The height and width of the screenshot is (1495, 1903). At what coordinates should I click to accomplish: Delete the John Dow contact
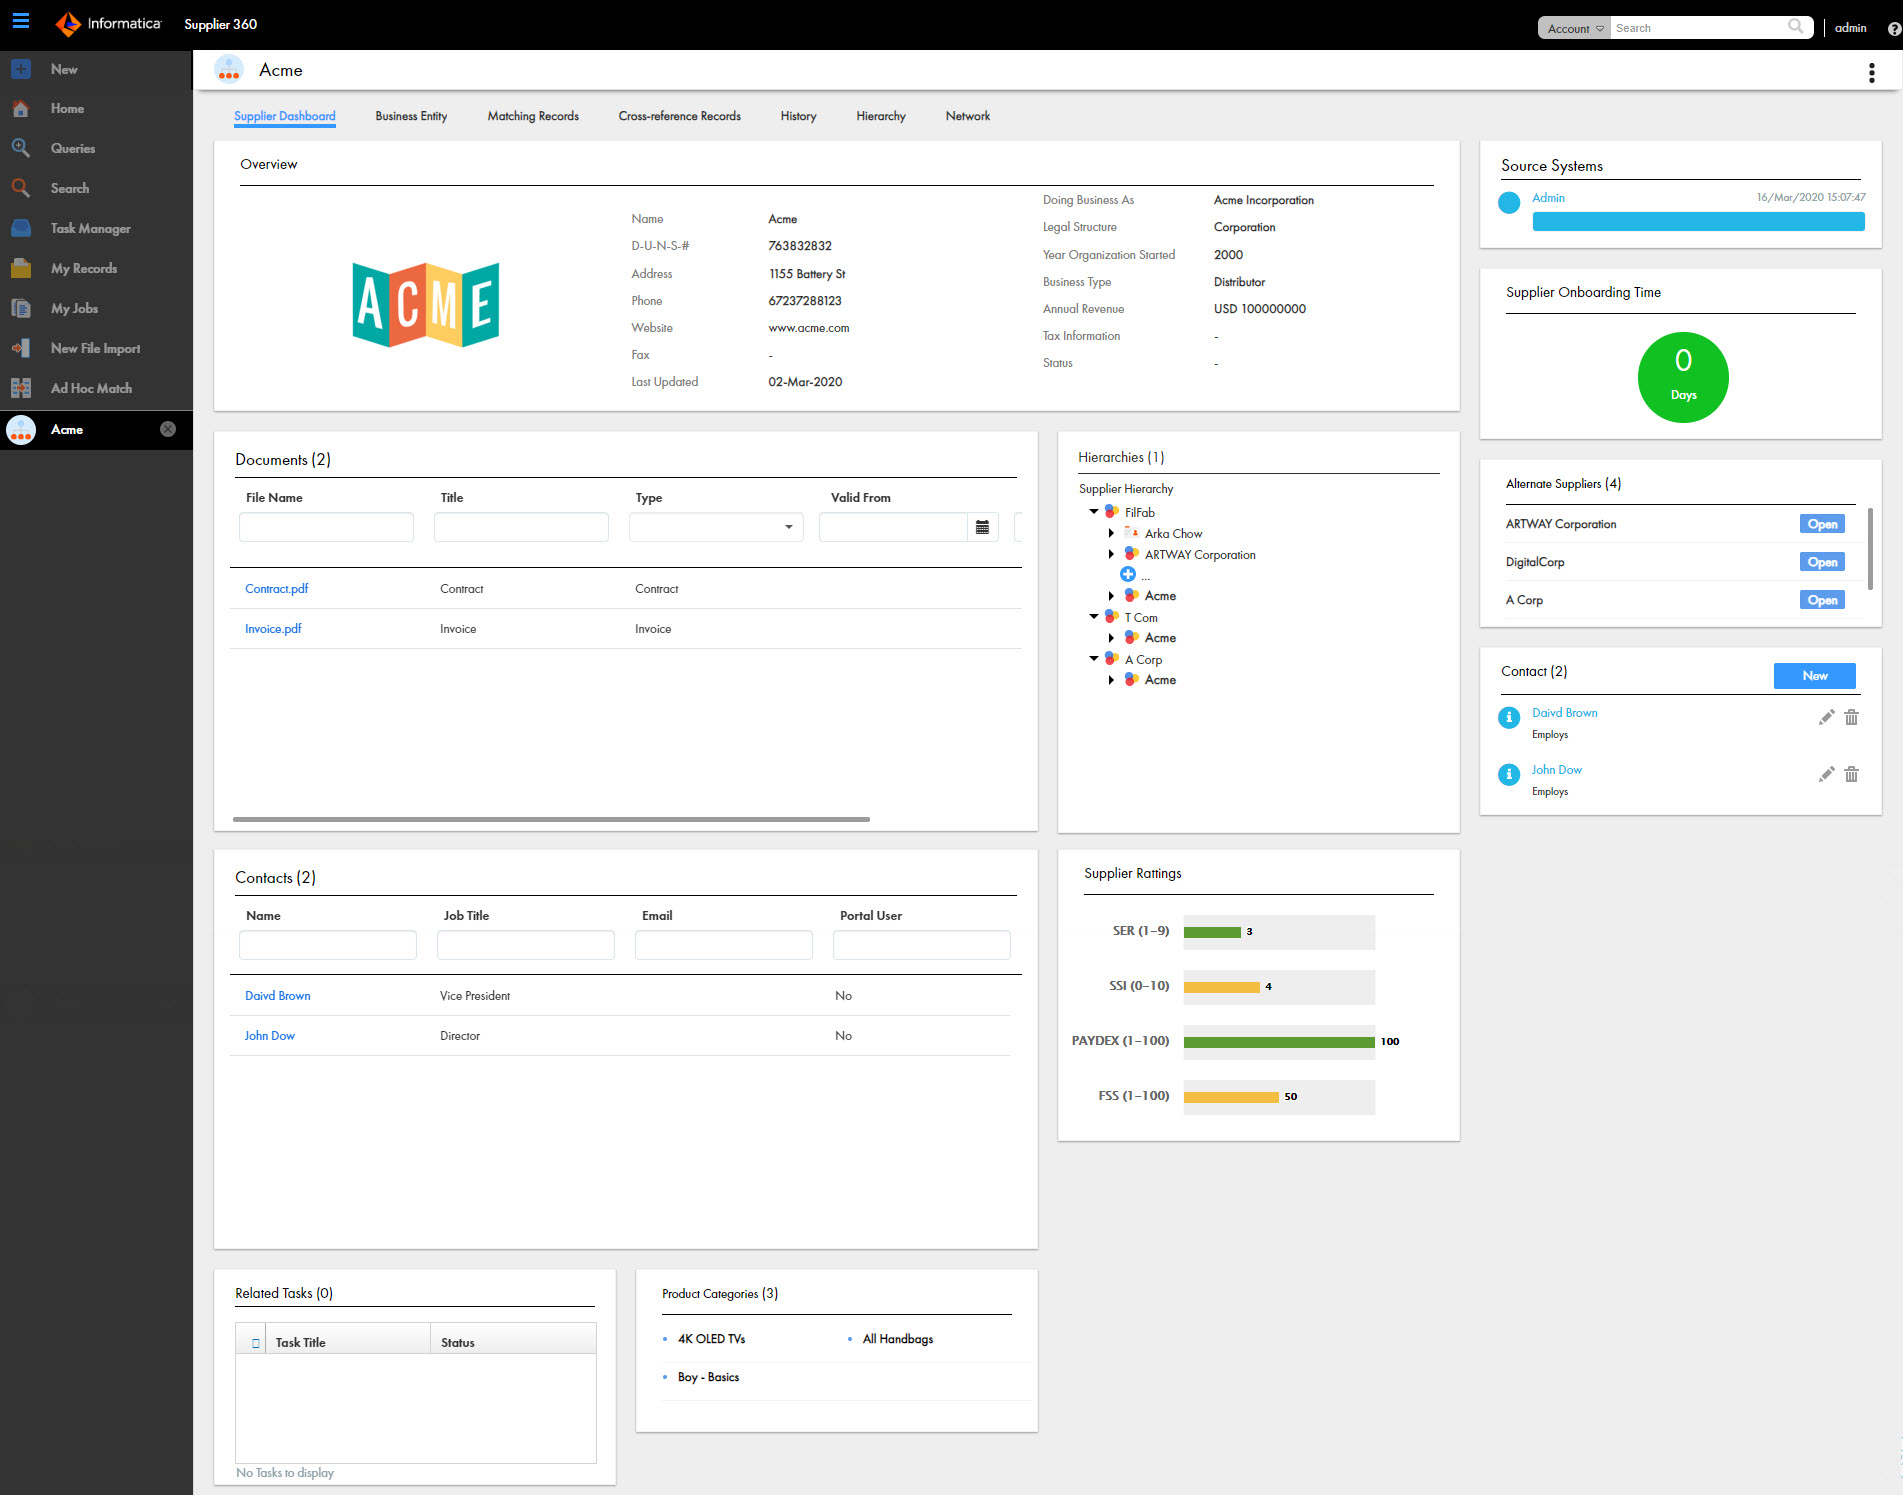[1851, 774]
